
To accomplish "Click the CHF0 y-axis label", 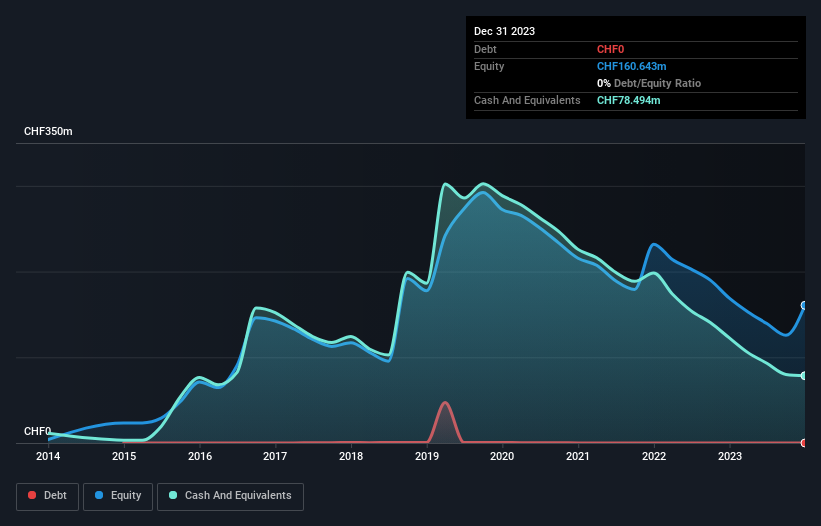I will click(x=38, y=431).
